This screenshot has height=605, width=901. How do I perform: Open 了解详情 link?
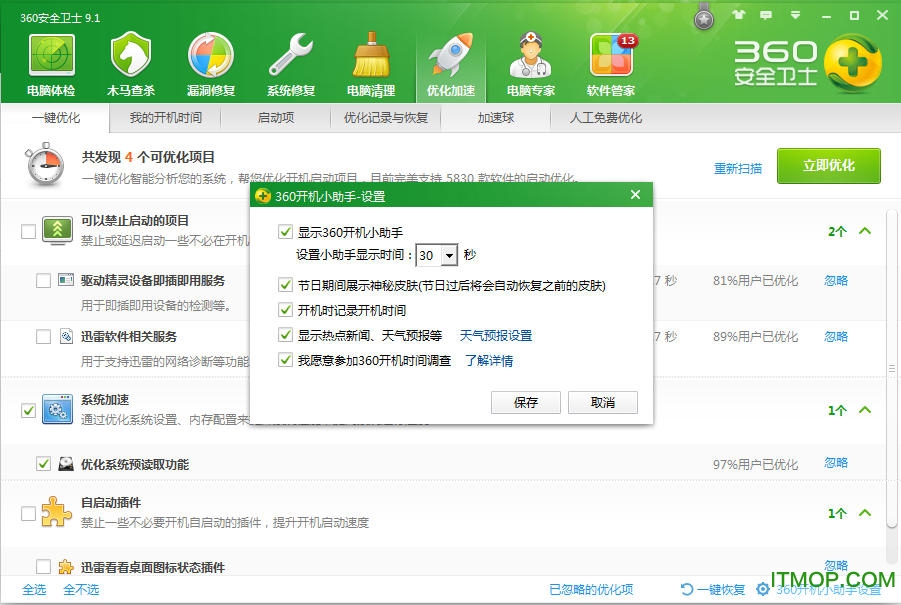click(489, 360)
